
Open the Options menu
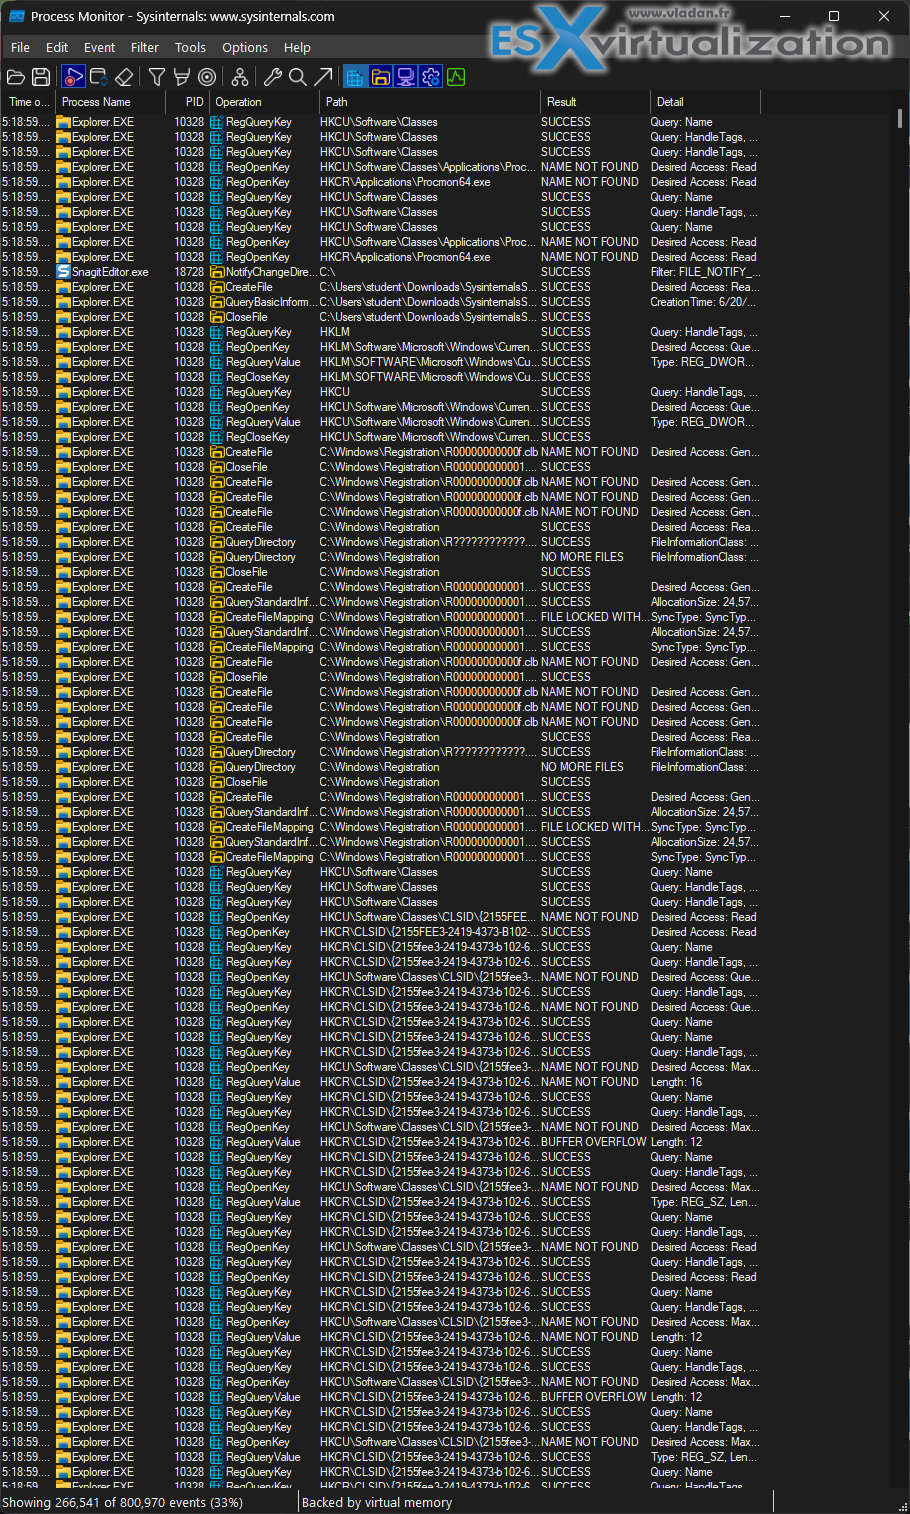pyautogui.click(x=245, y=47)
